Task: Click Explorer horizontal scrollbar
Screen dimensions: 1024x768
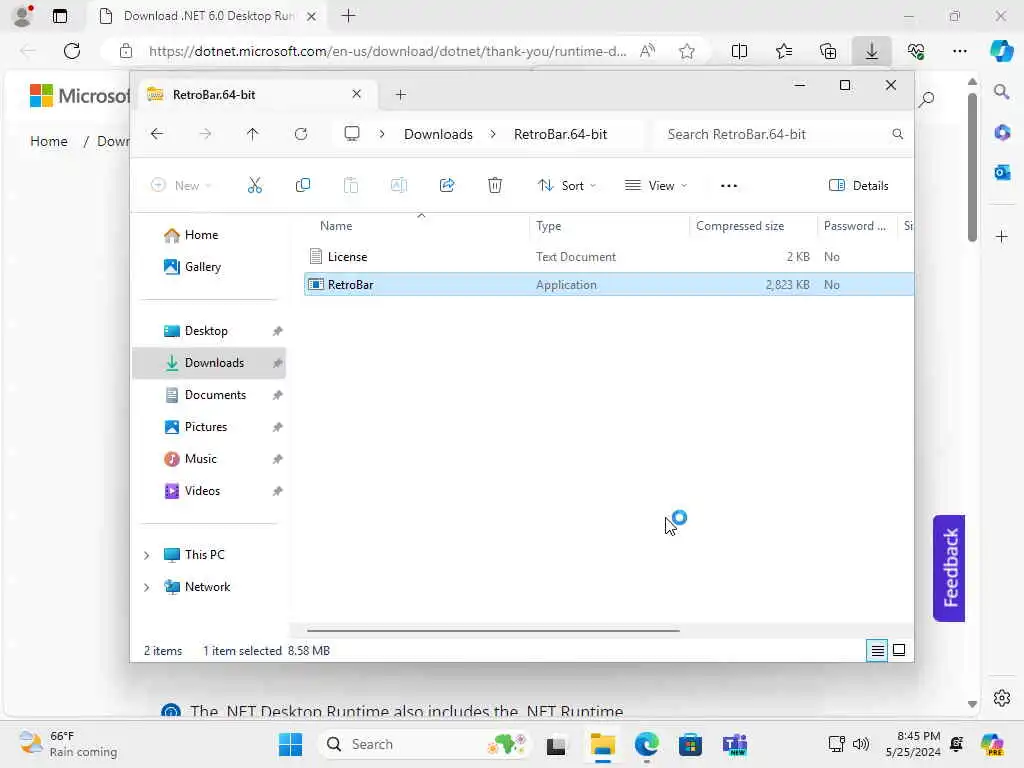Action: [493, 631]
